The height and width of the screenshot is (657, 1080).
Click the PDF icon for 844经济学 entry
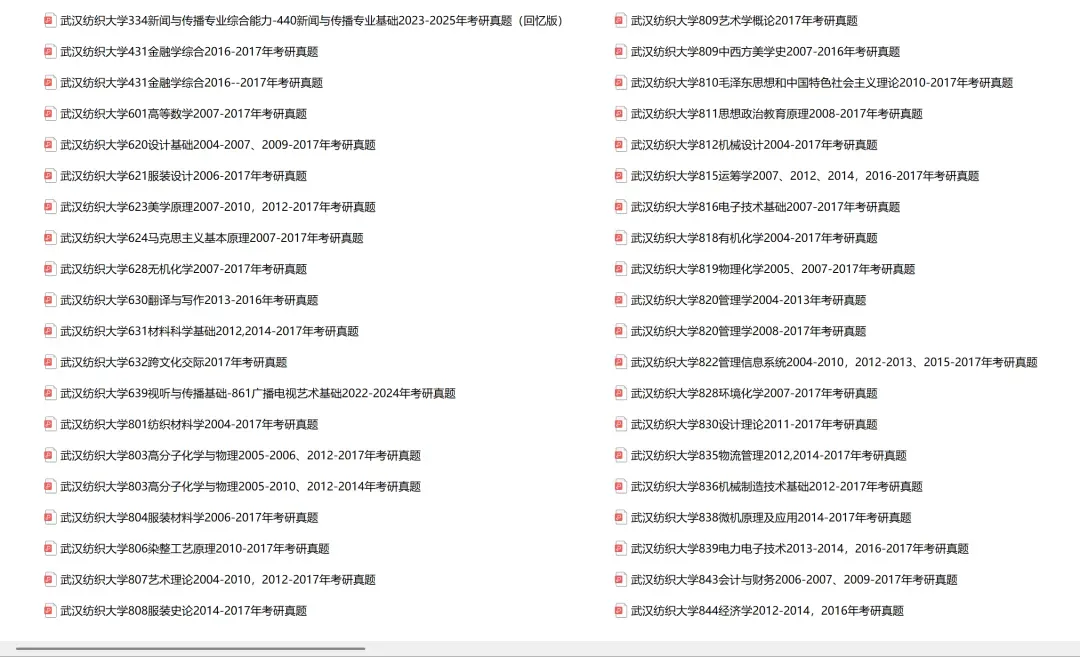point(618,610)
